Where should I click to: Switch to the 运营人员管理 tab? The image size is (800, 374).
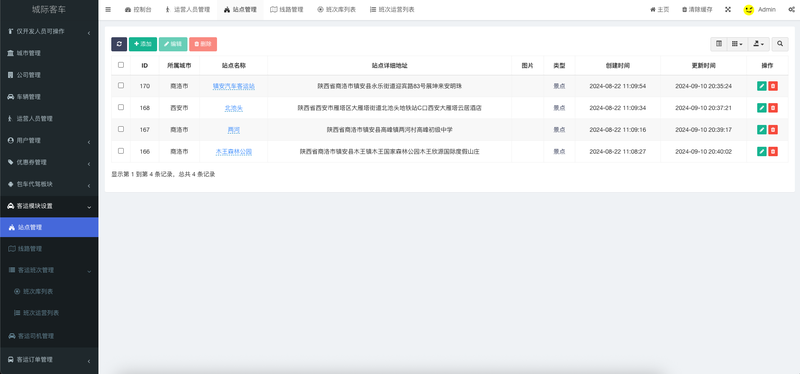point(188,10)
